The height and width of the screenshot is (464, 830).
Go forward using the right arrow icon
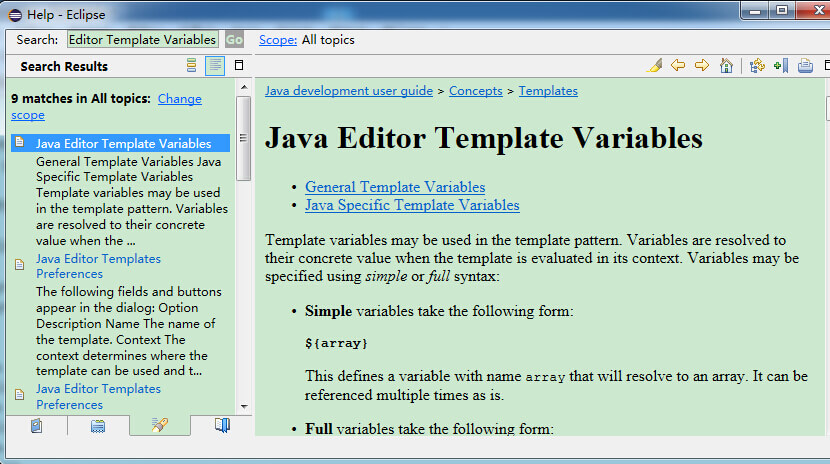(x=702, y=66)
